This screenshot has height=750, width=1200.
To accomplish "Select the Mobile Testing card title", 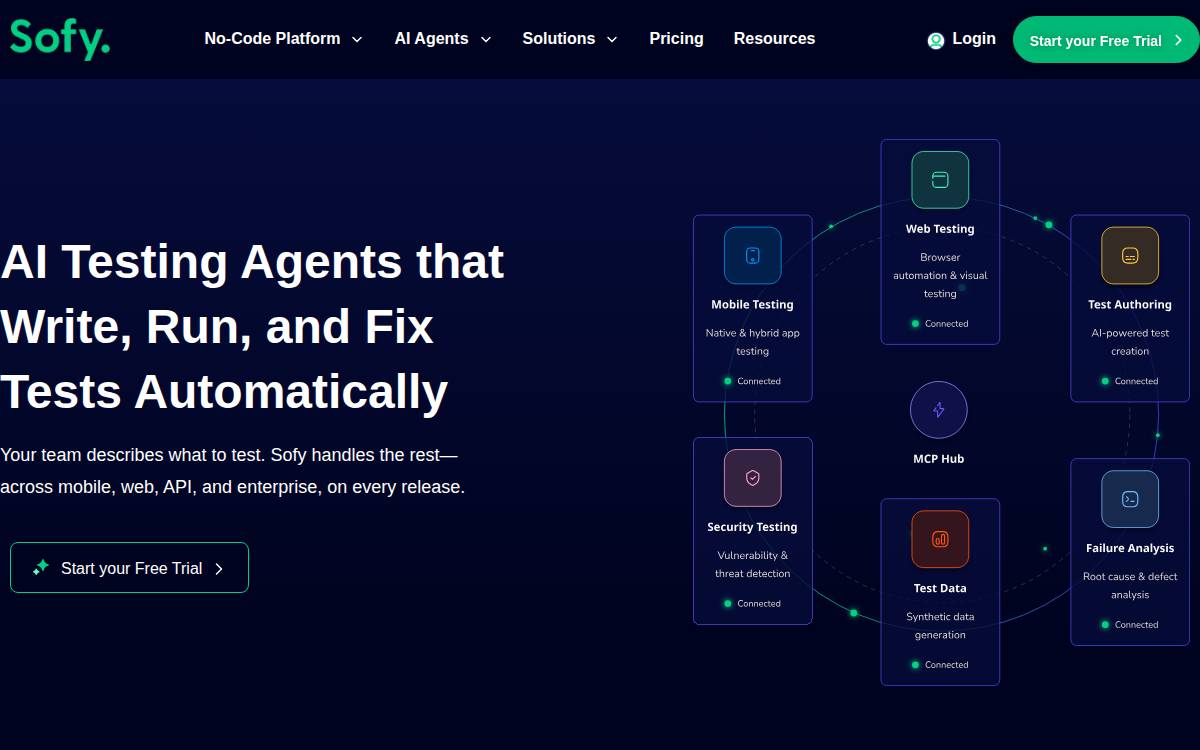I will click(x=753, y=305).
